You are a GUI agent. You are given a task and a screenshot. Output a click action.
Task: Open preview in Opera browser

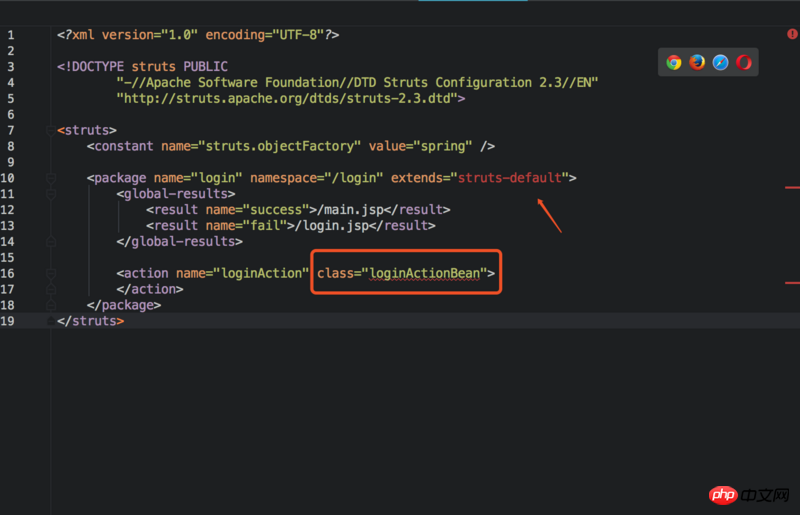[x=744, y=62]
